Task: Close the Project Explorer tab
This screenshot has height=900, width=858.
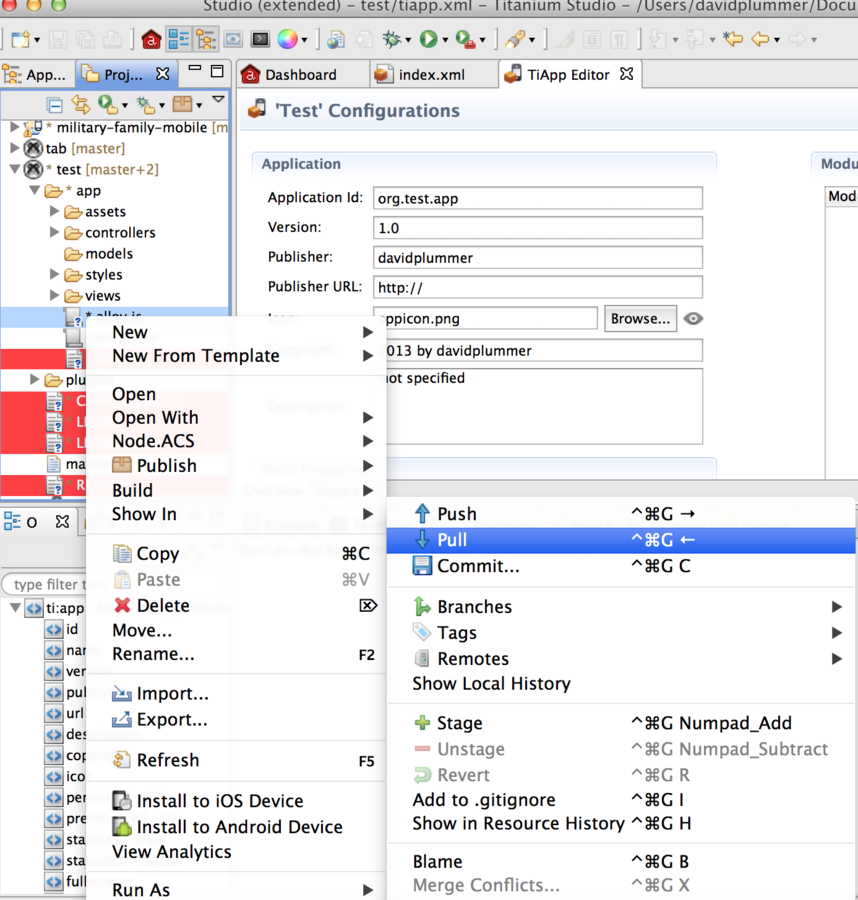Action: pyautogui.click(x=163, y=74)
